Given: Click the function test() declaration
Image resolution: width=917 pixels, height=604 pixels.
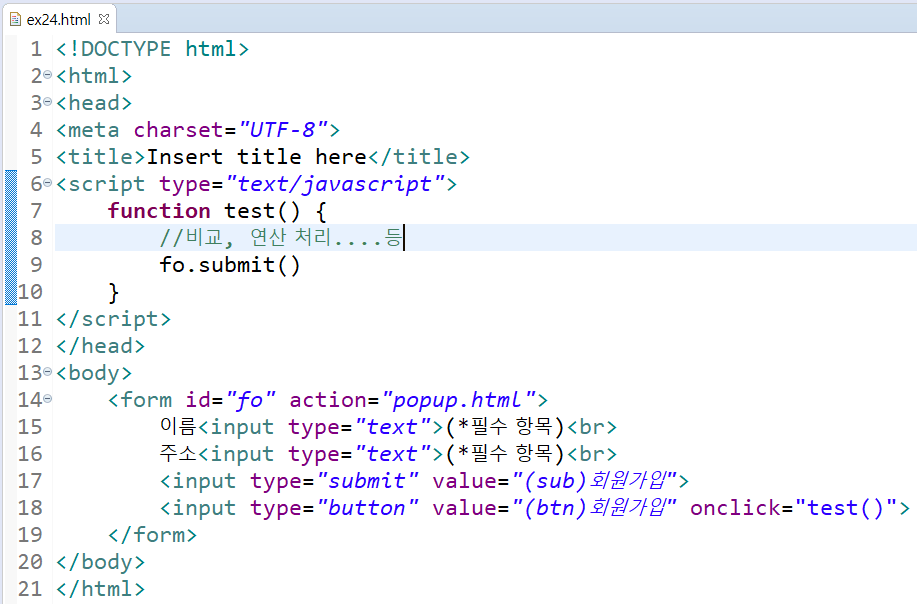Looking at the screenshot, I should click(x=217, y=211).
